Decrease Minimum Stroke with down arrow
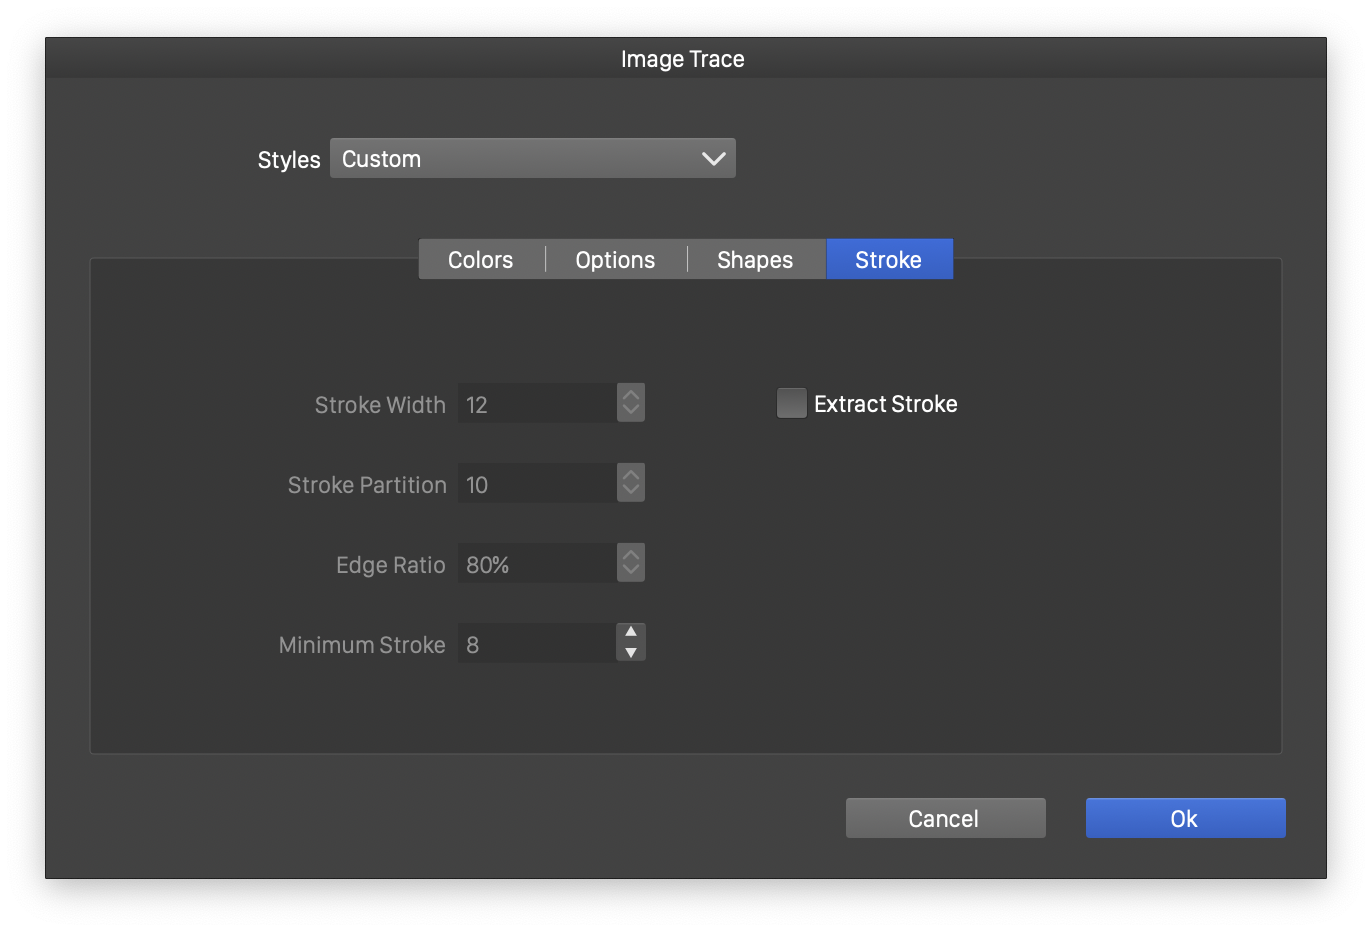This screenshot has width=1372, height=932. (x=631, y=653)
